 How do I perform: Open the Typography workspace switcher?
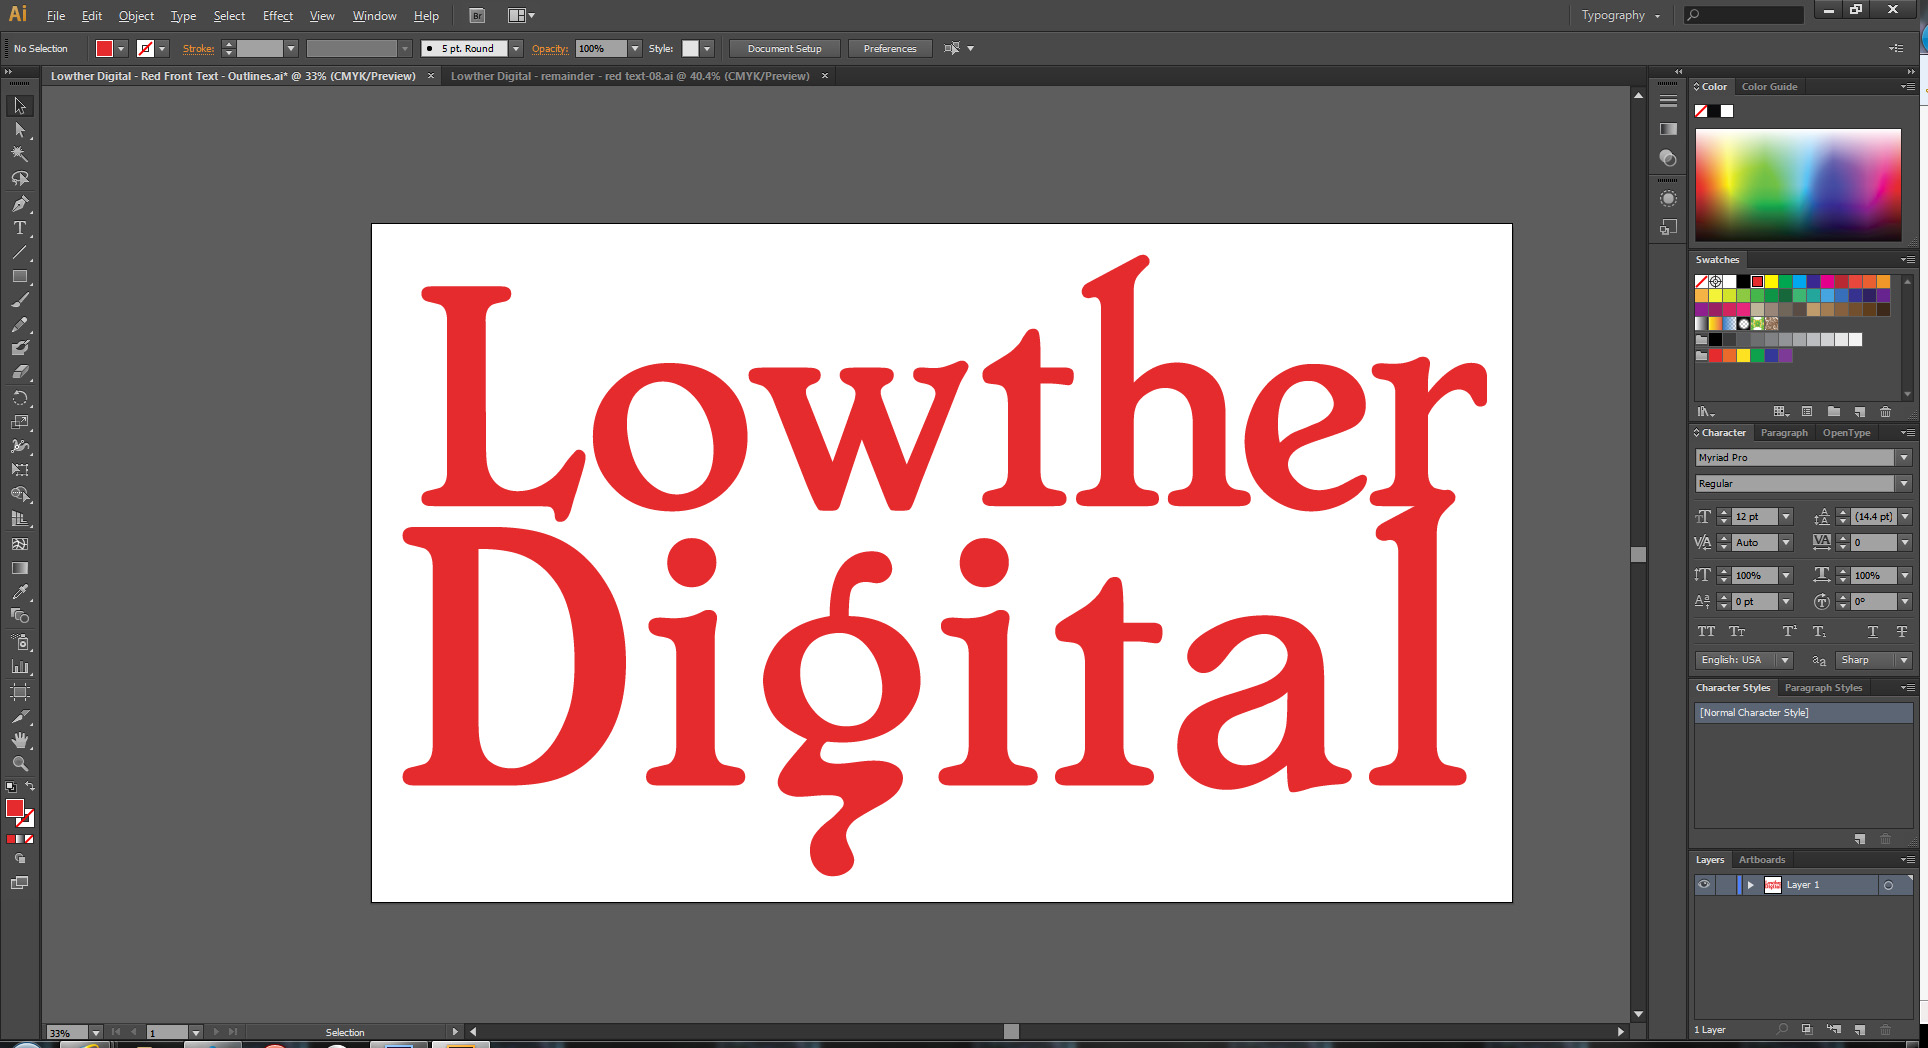click(1621, 16)
